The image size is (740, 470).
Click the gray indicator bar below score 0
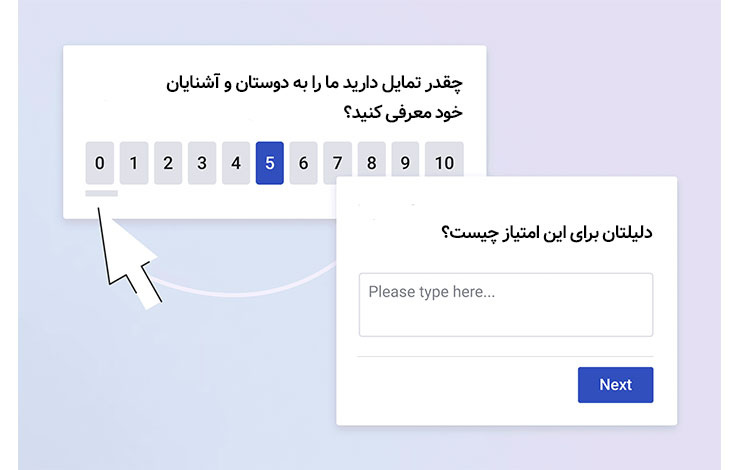click(x=101, y=193)
